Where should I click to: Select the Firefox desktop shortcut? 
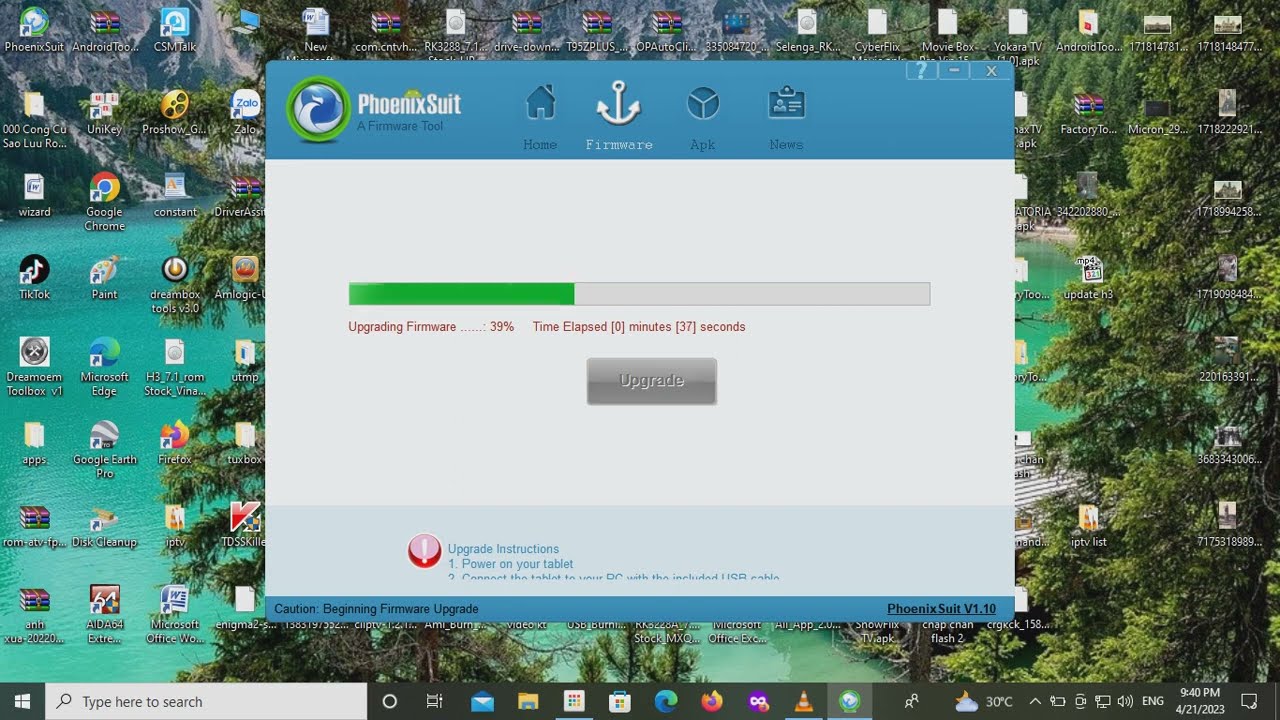pyautogui.click(x=175, y=443)
